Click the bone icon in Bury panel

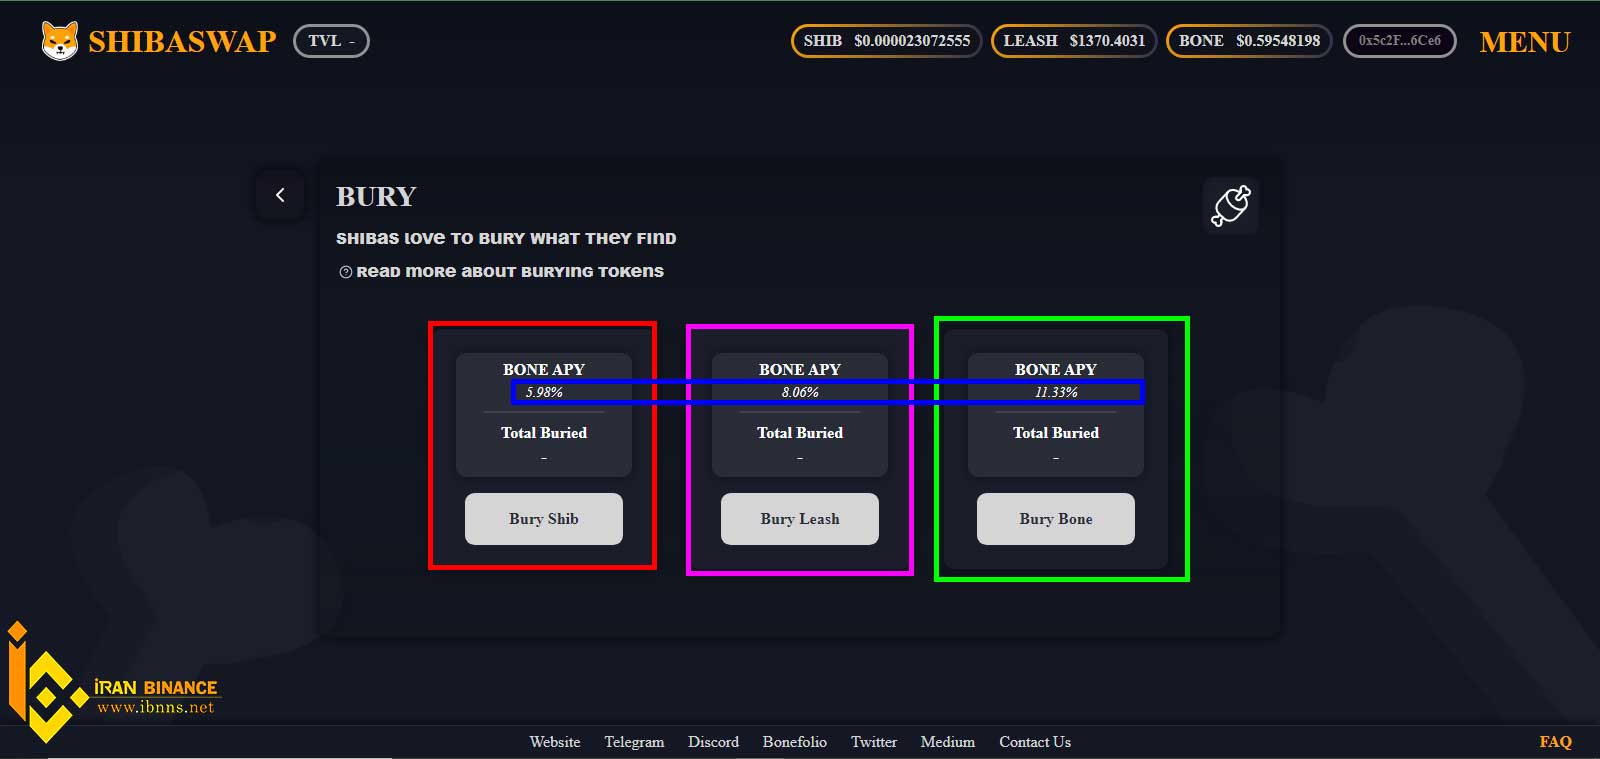(x=1231, y=206)
